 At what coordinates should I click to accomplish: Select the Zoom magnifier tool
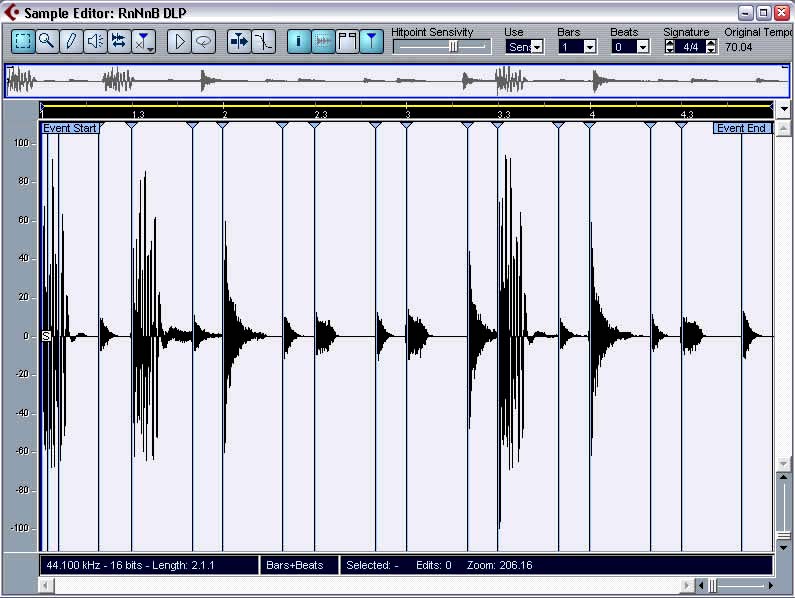click(46, 41)
